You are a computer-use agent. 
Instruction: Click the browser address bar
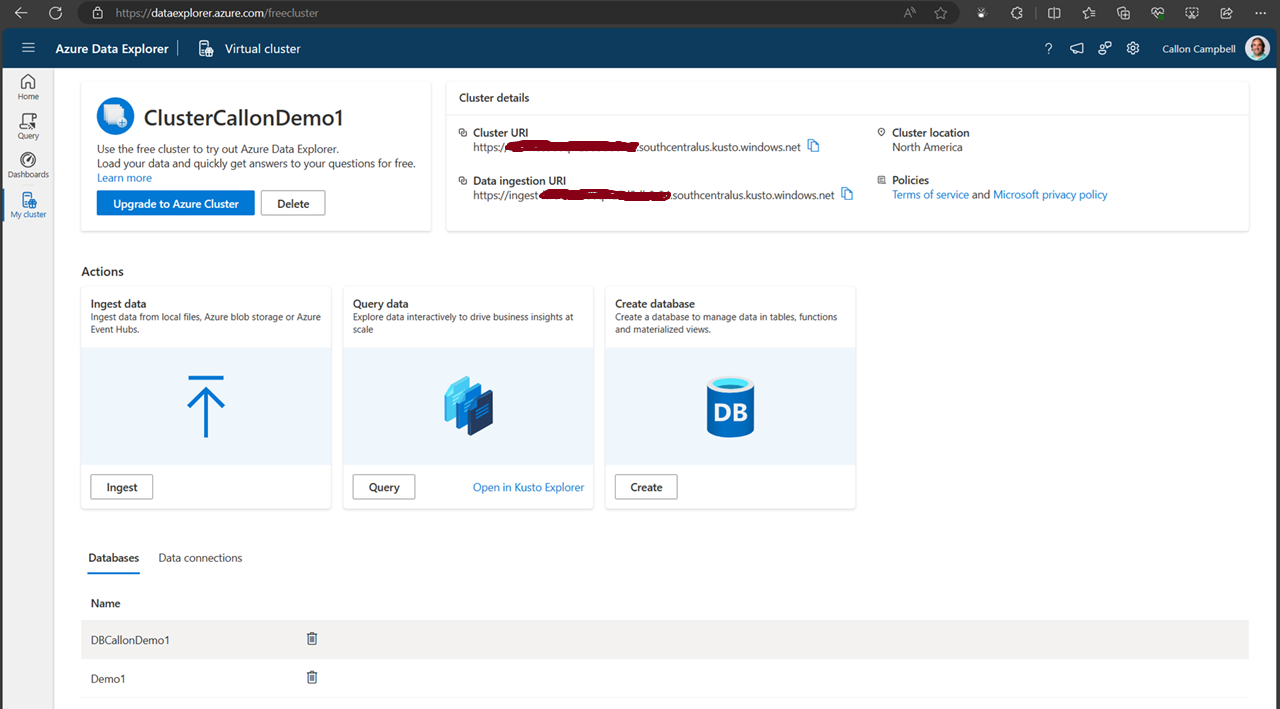pos(500,13)
